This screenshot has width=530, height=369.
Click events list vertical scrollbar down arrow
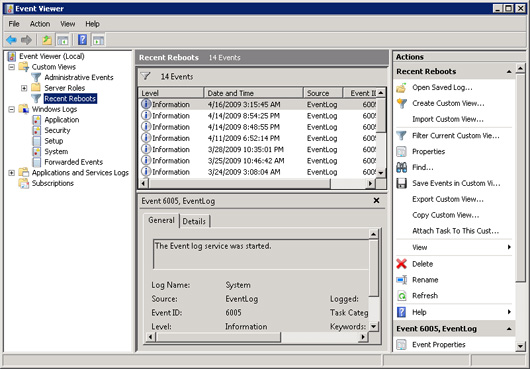click(381, 173)
